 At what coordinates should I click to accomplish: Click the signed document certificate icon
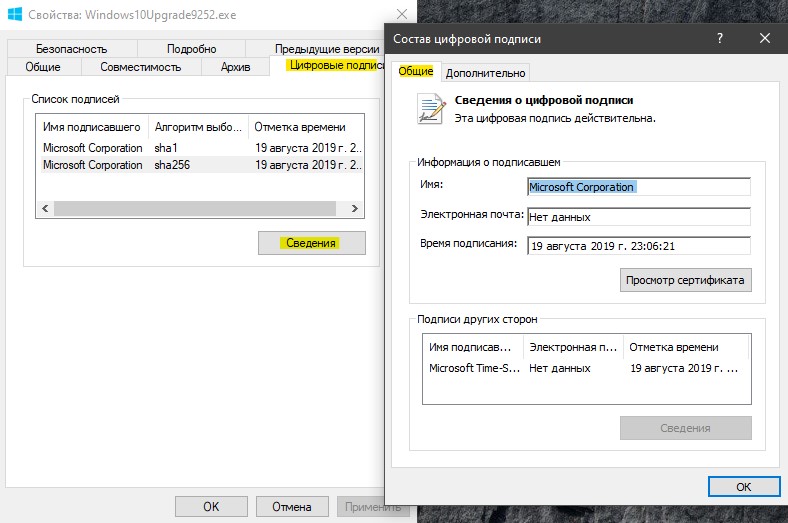tap(431, 109)
